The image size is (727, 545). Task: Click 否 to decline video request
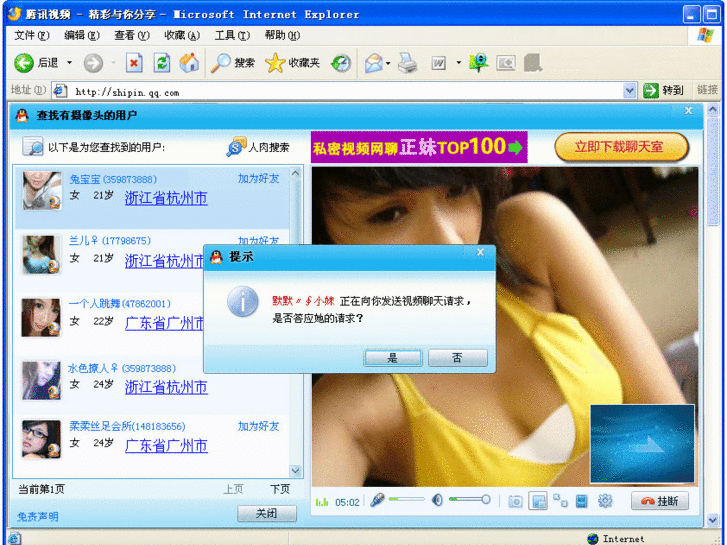pyautogui.click(x=458, y=358)
